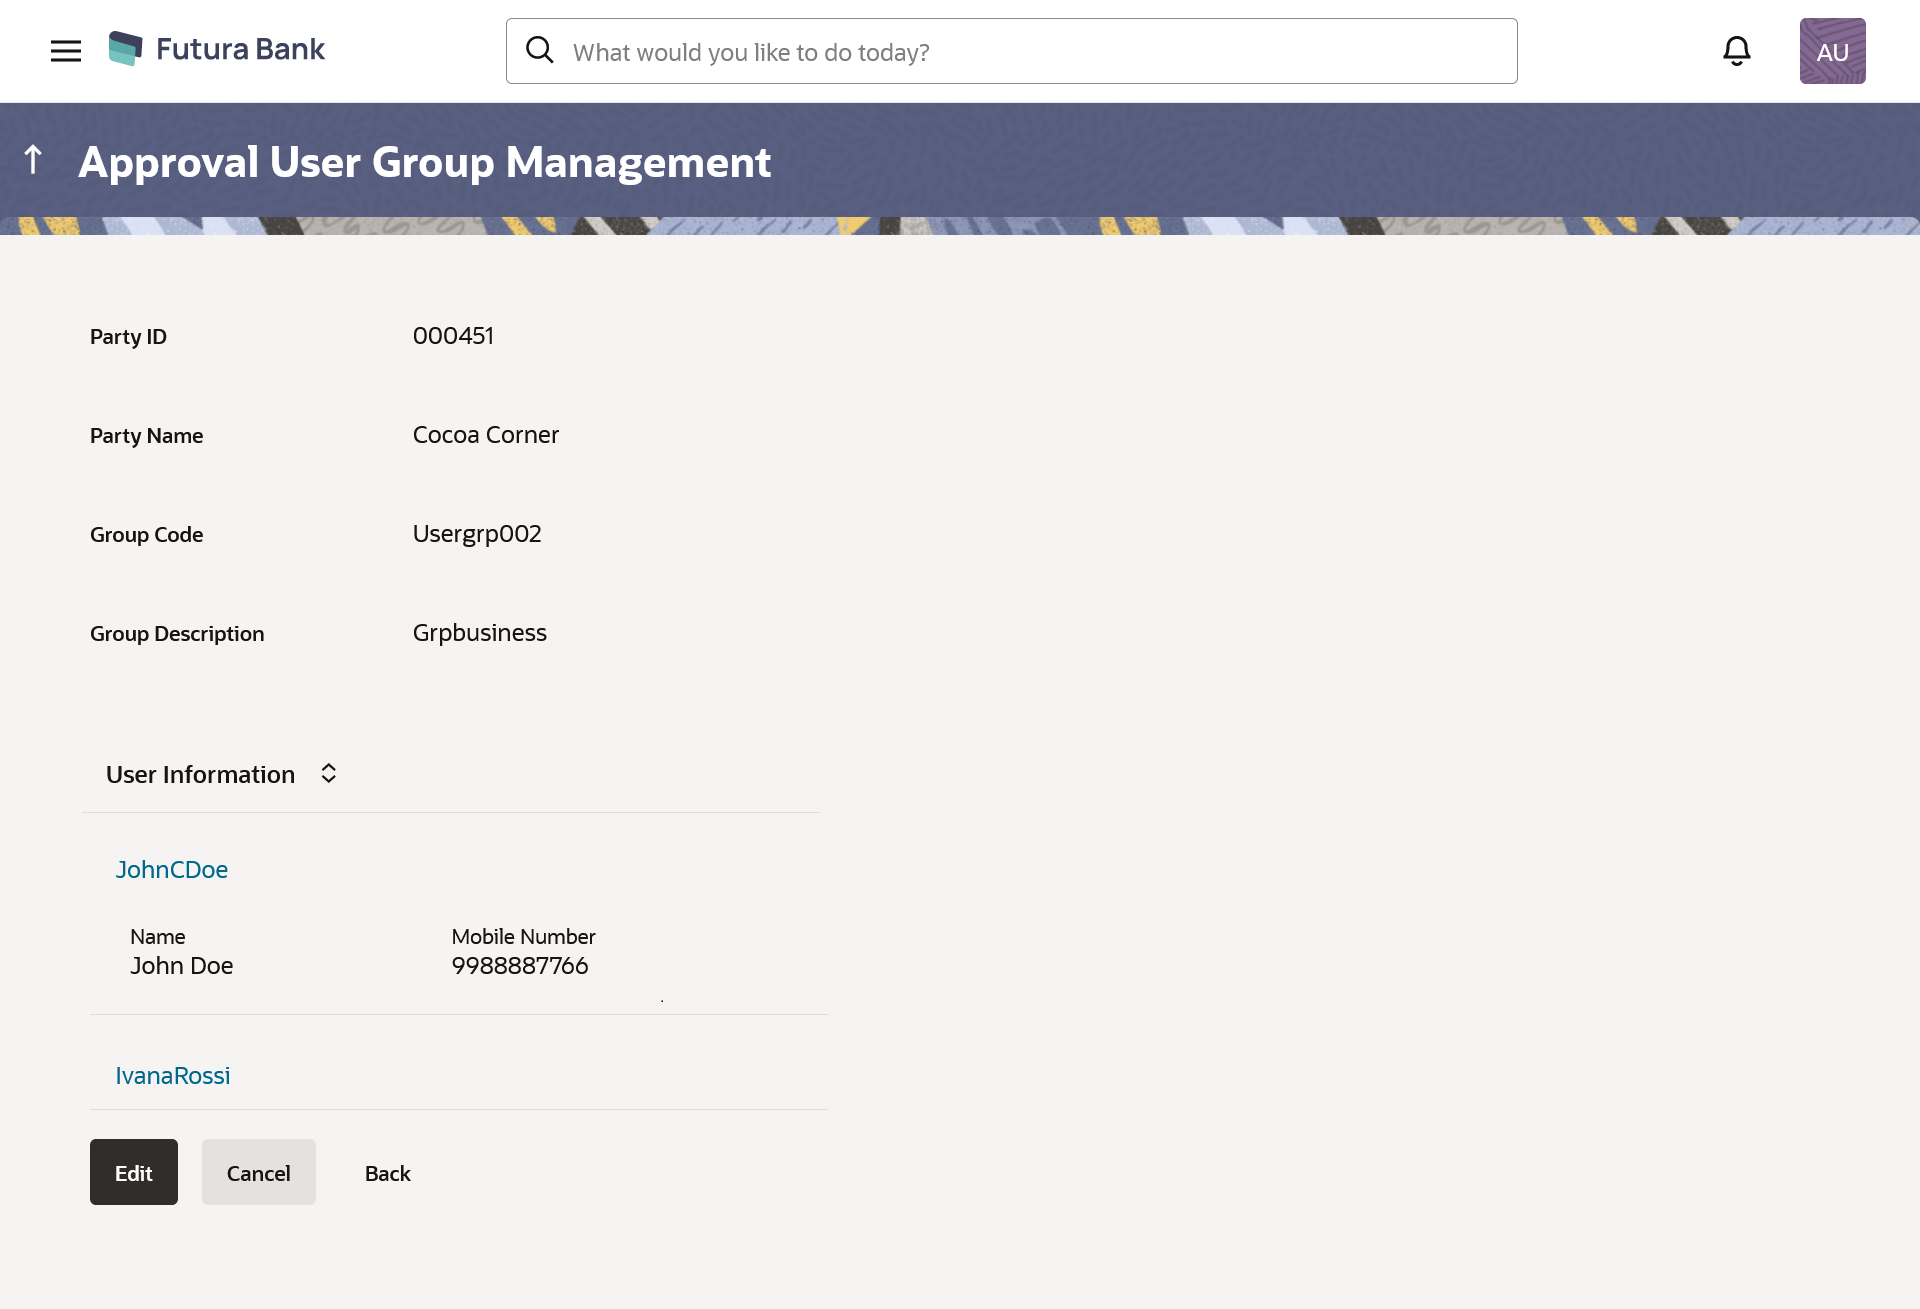
Task: Click the Futura Bank logo
Action: 126,48
